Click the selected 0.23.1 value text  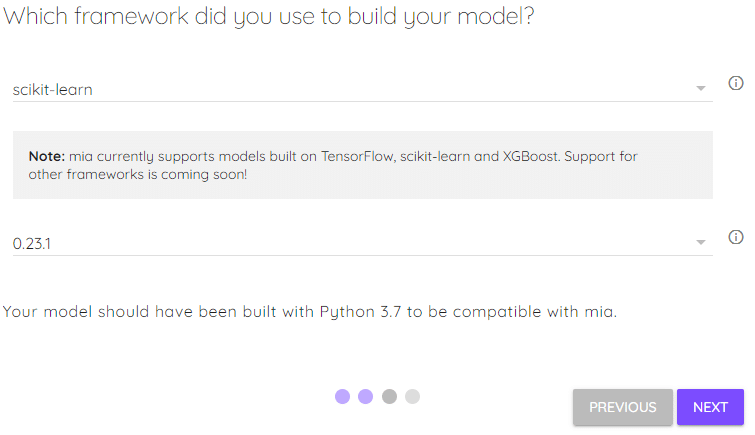[x=32, y=244]
